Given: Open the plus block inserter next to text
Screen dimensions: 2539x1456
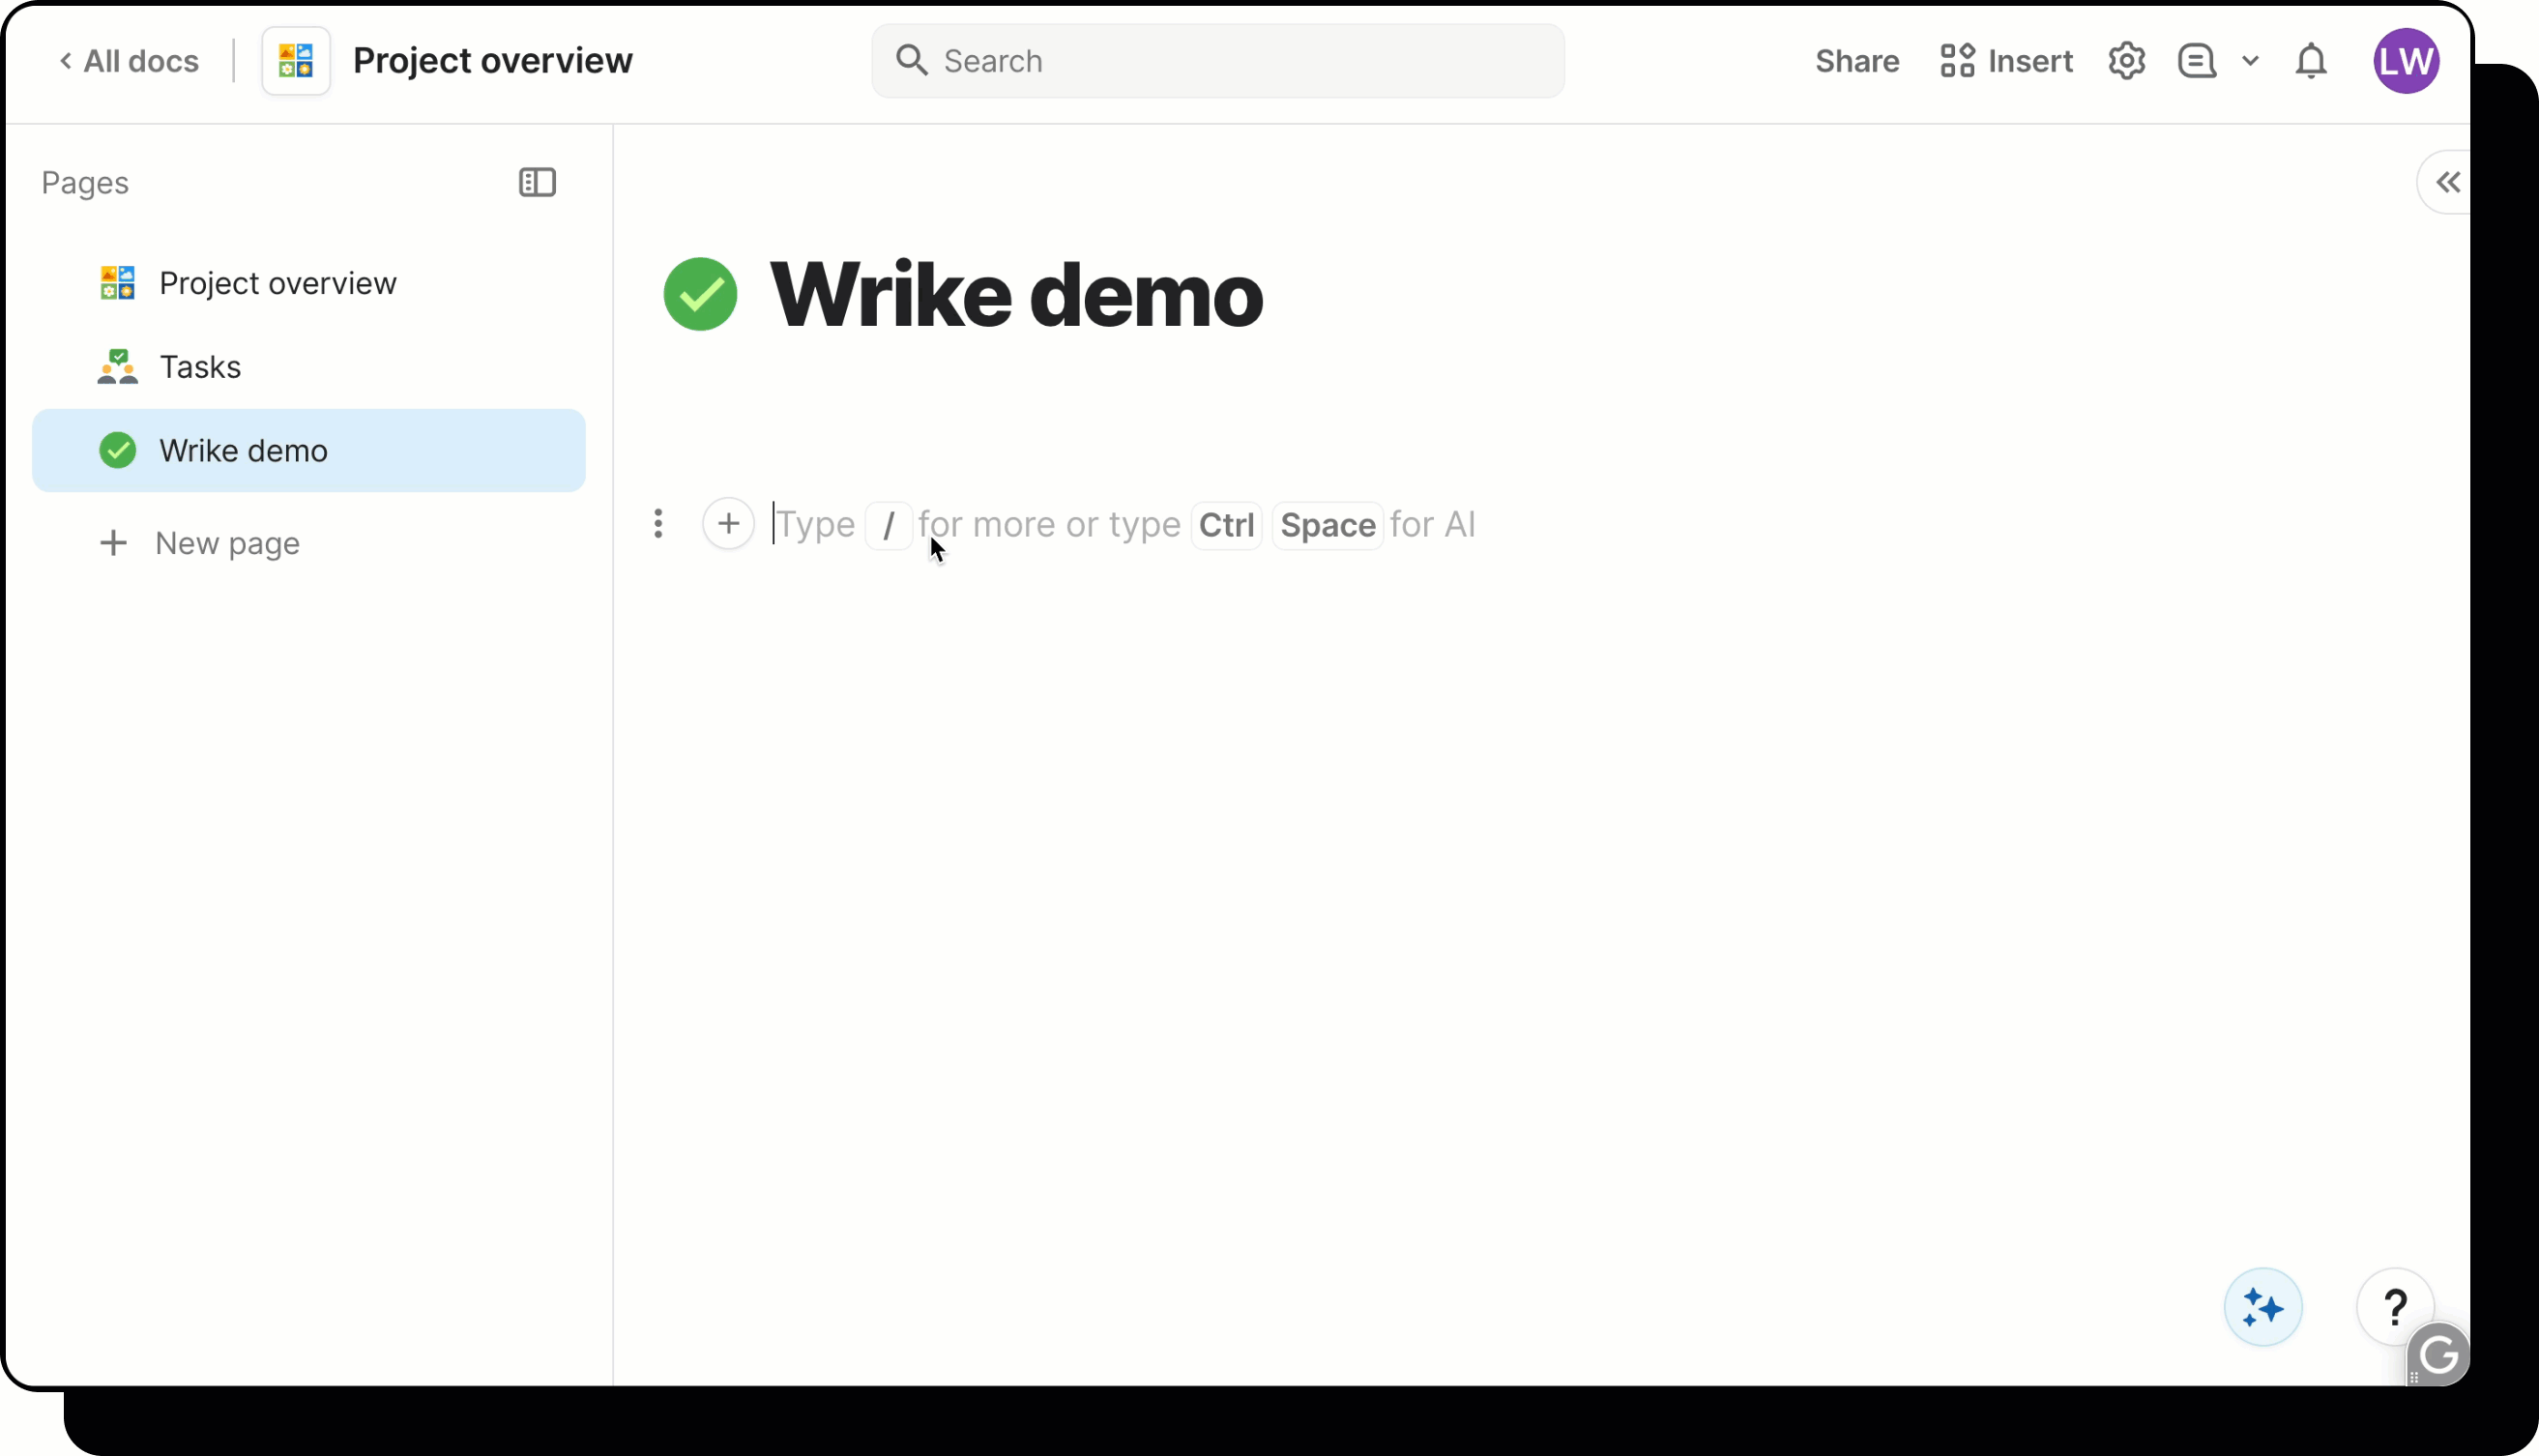Looking at the screenshot, I should tap(729, 523).
